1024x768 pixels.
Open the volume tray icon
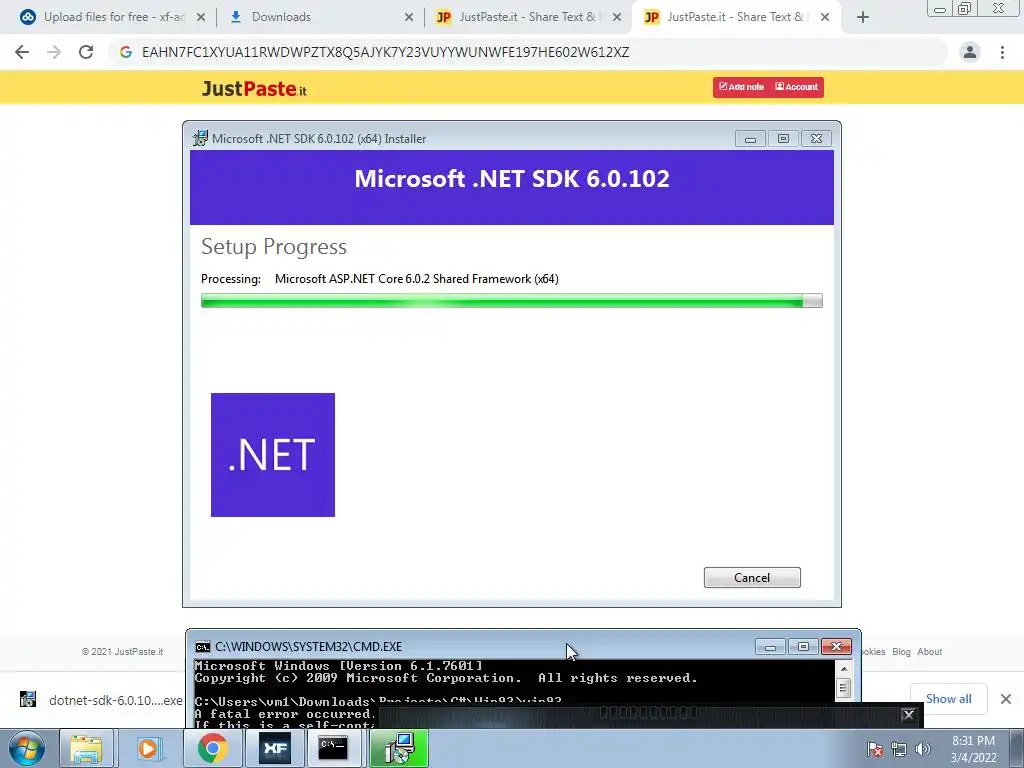[923, 749]
